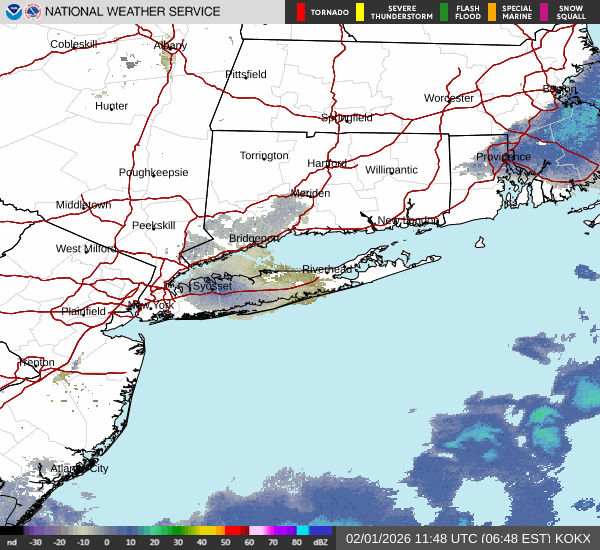
Task: Click the 'nd' end of the color scale
Action: pos(11,543)
